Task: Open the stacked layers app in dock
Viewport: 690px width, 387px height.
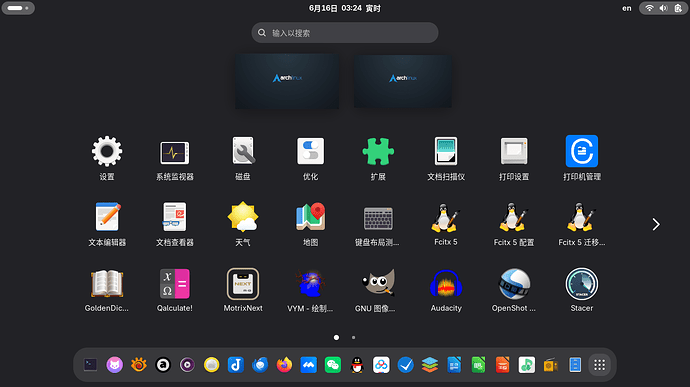Action: click(429, 365)
